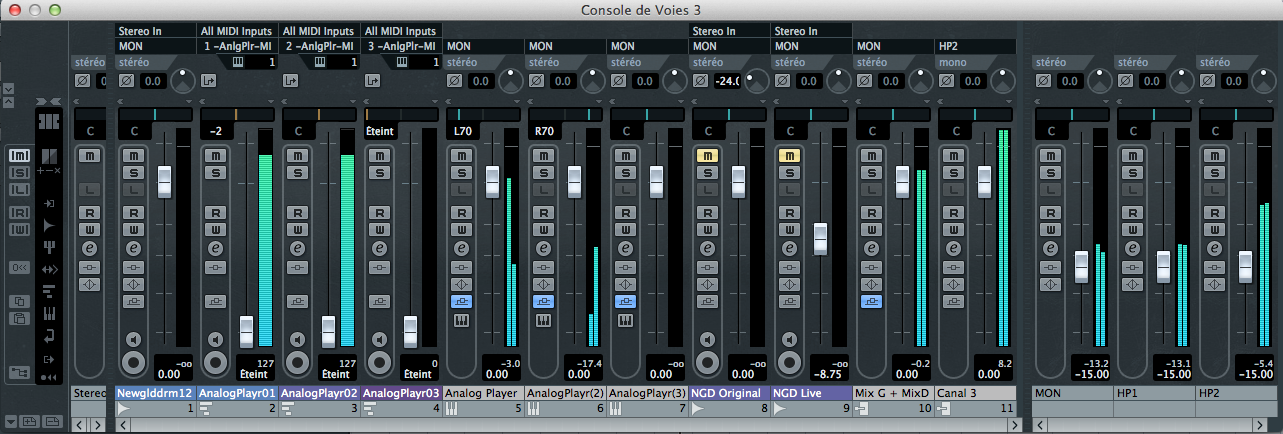Open the Stereo In input routing of Newglddrm12

(155, 32)
